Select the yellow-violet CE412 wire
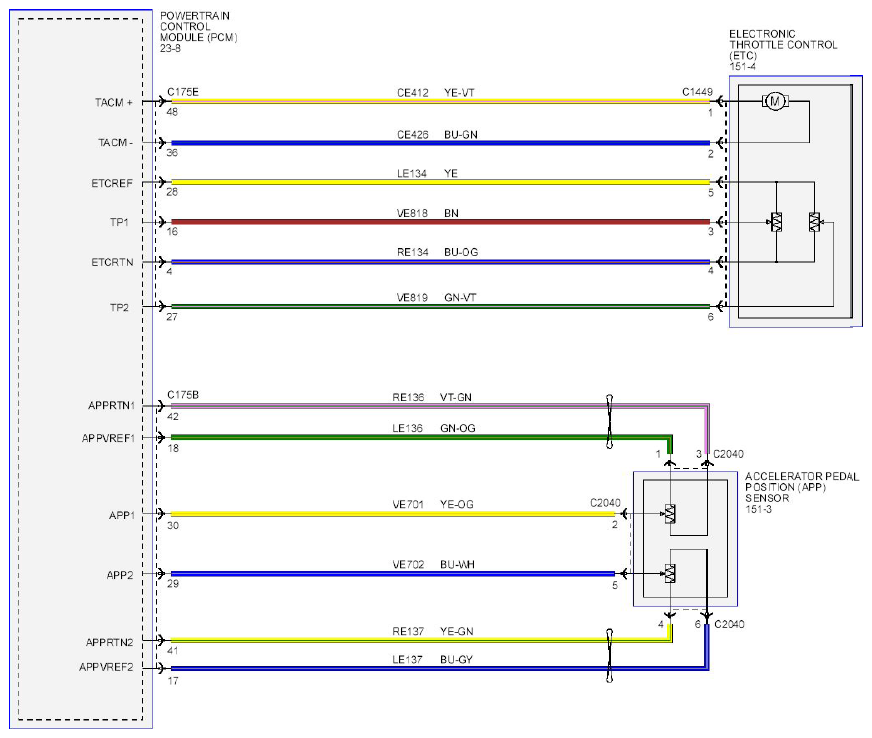Viewport: 872px width, 738px height. point(440,101)
